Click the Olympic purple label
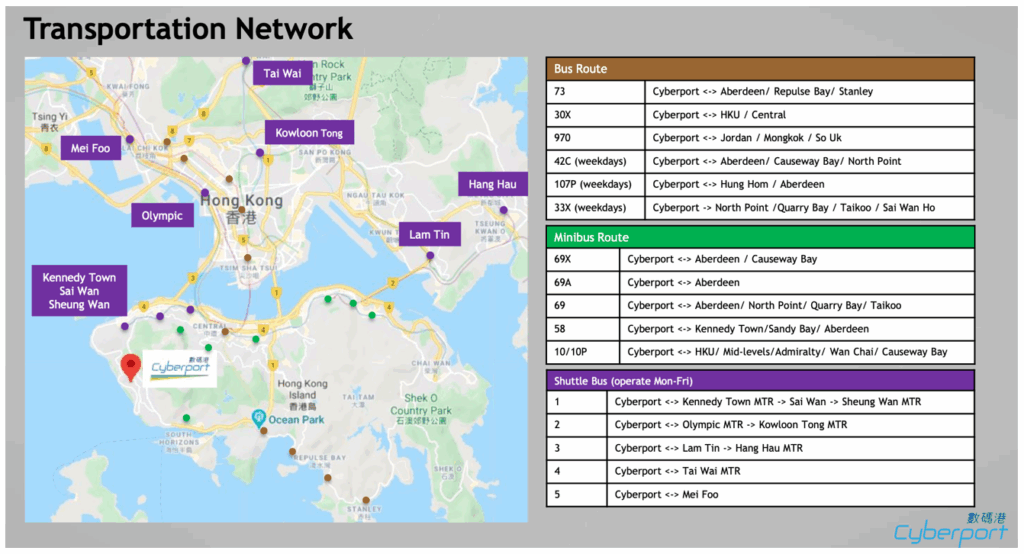The height and width of the screenshot is (554, 1024). 162,215
